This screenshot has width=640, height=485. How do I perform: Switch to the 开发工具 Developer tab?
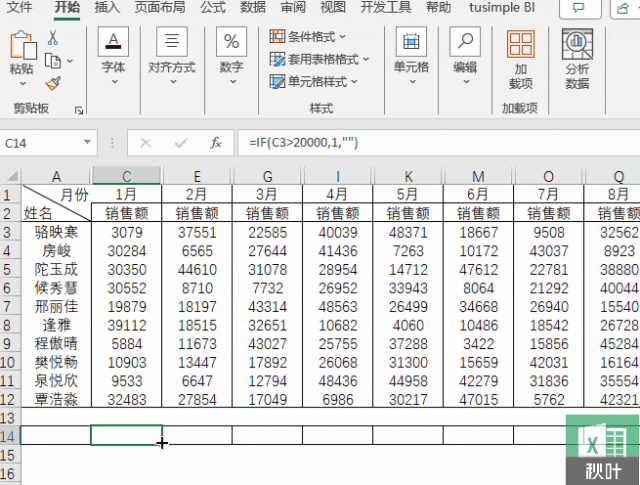tap(386, 7)
